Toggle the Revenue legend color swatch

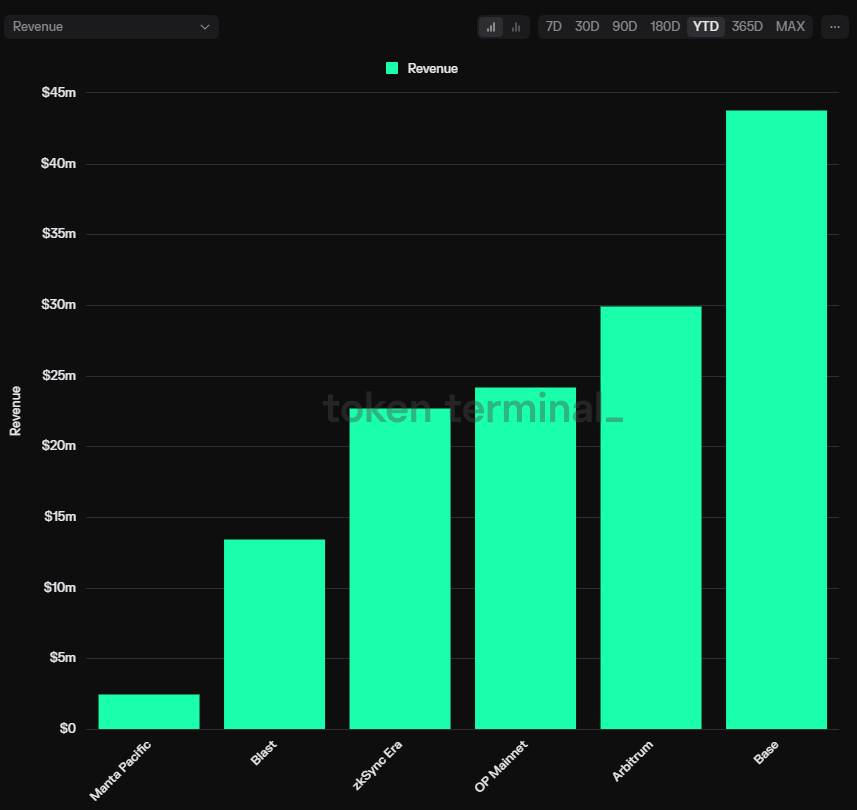click(x=392, y=68)
